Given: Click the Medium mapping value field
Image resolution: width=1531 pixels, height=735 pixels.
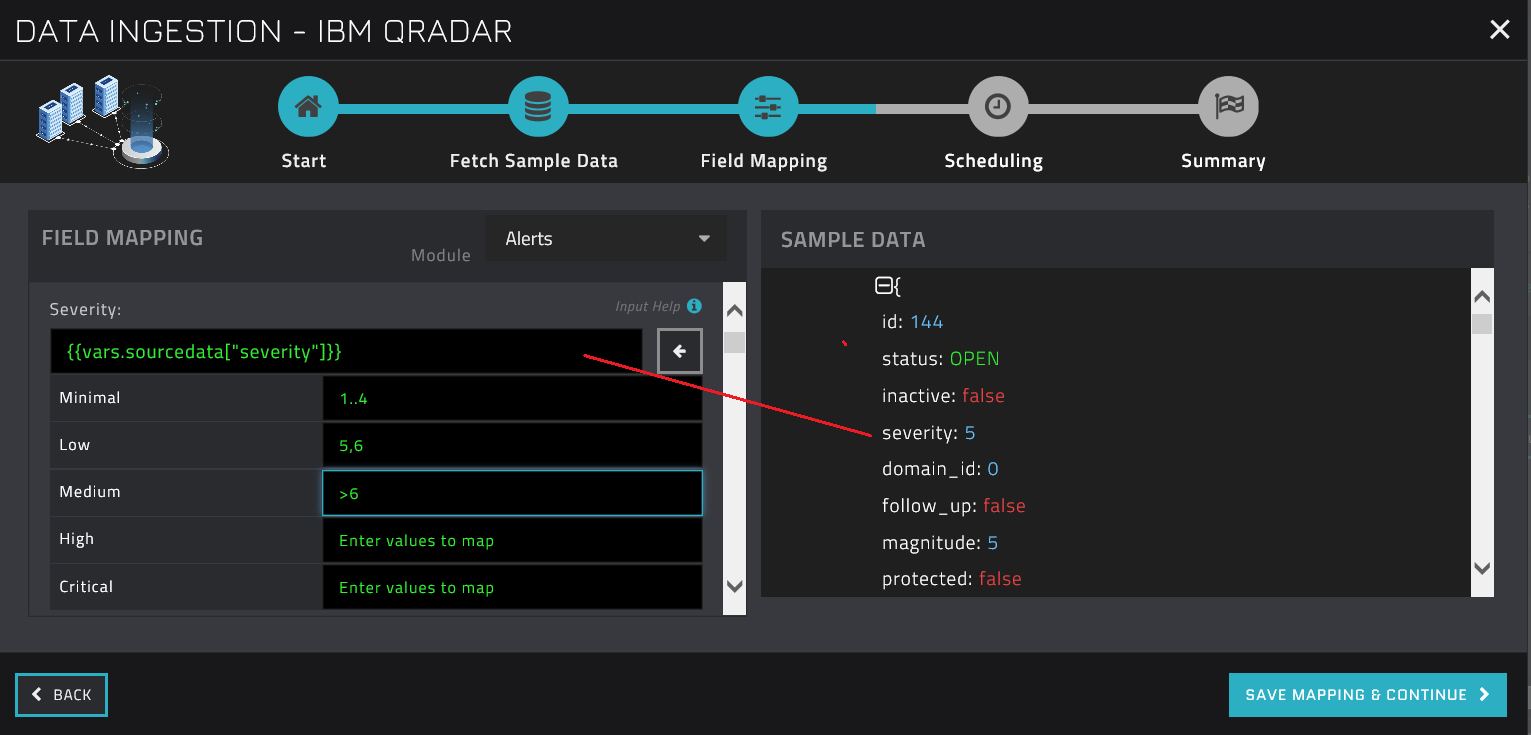Looking at the screenshot, I should click(x=513, y=493).
